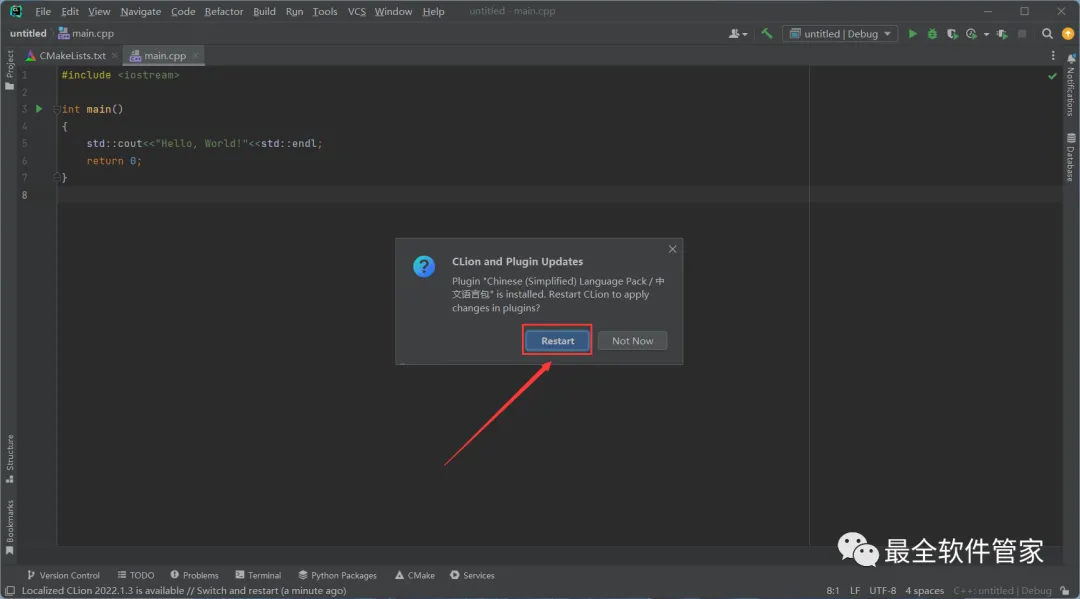This screenshot has width=1080, height=599.
Task: Click the Restart button in the dialog
Action: pyautogui.click(x=557, y=341)
